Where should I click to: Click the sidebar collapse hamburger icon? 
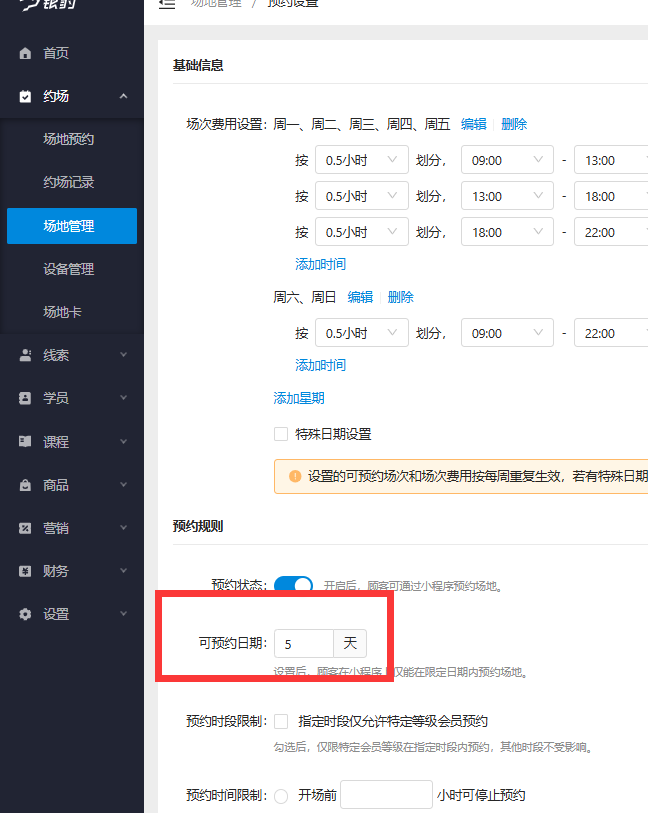tap(167, 3)
